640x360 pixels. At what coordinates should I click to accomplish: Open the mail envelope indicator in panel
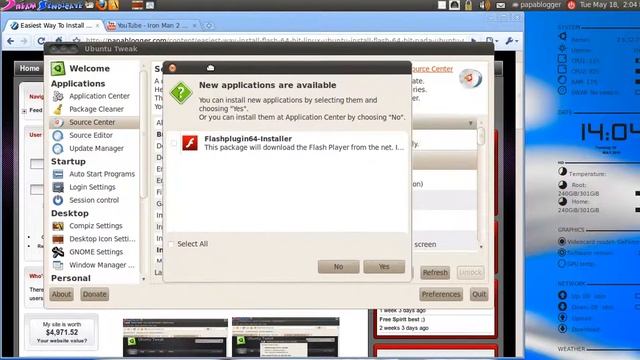coord(500,5)
